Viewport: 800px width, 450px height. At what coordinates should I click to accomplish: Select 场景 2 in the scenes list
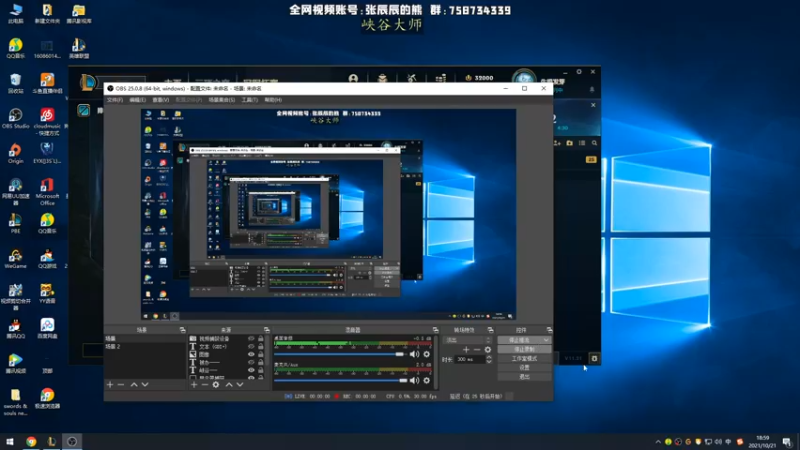pos(145,346)
